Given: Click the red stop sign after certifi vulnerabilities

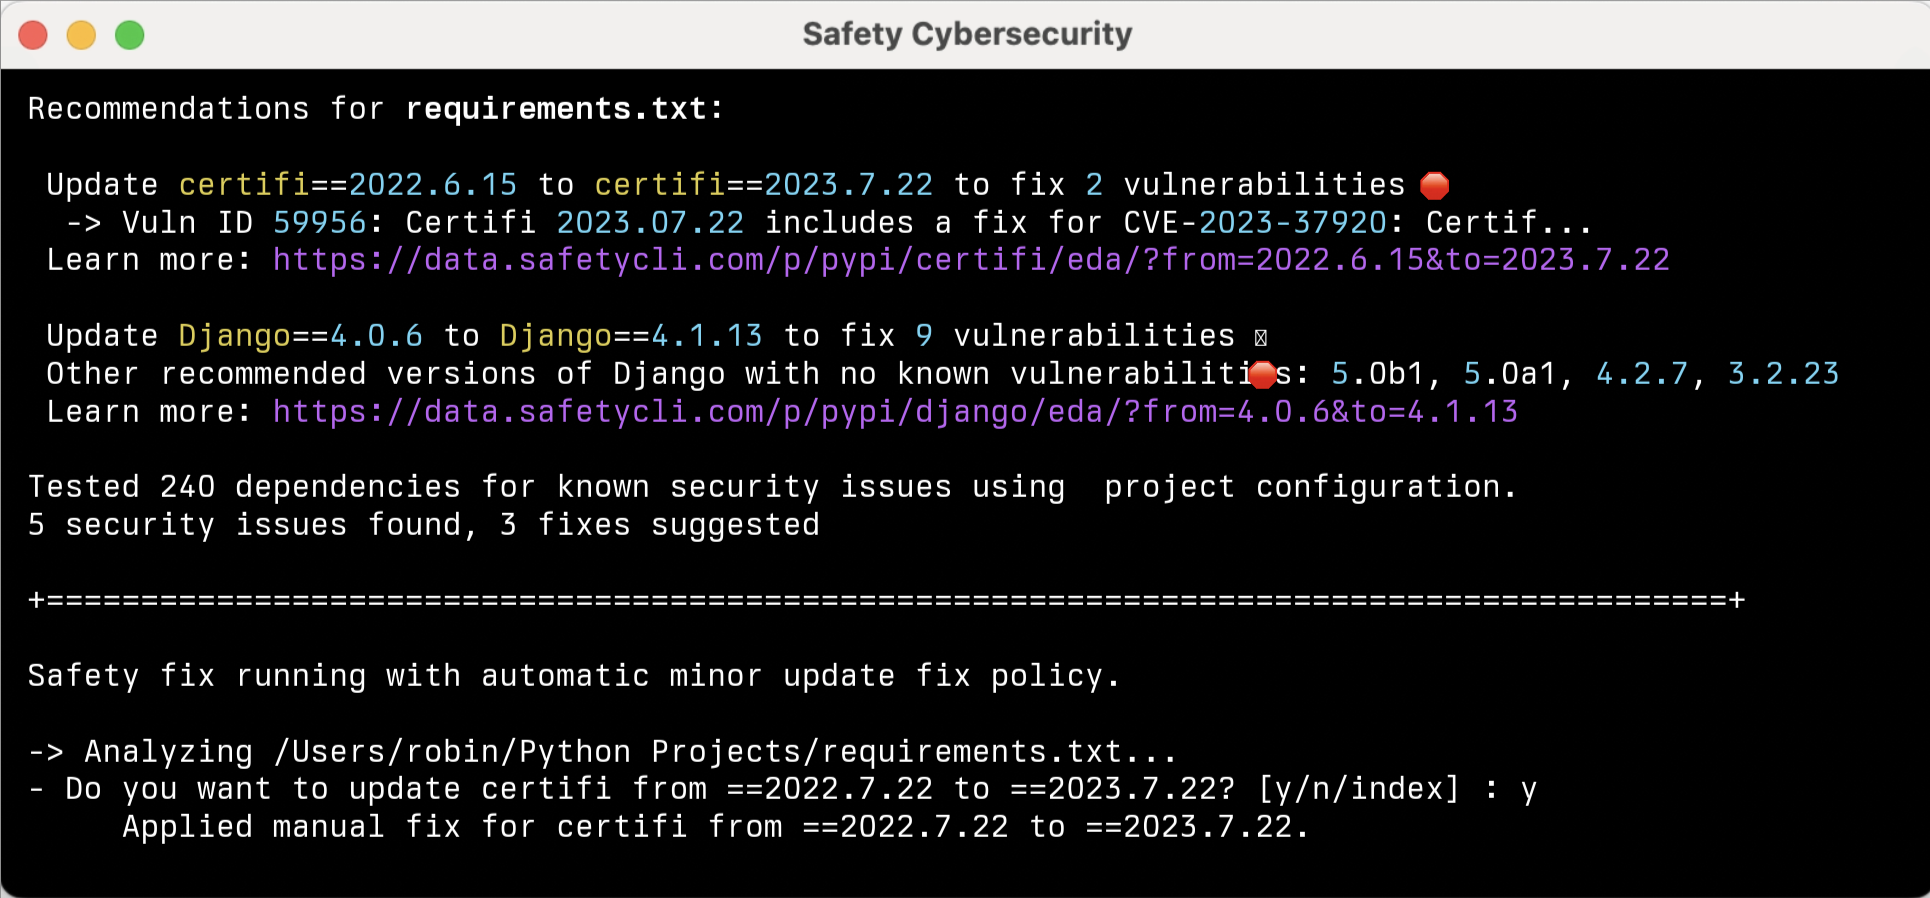Looking at the screenshot, I should point(1434,186).
